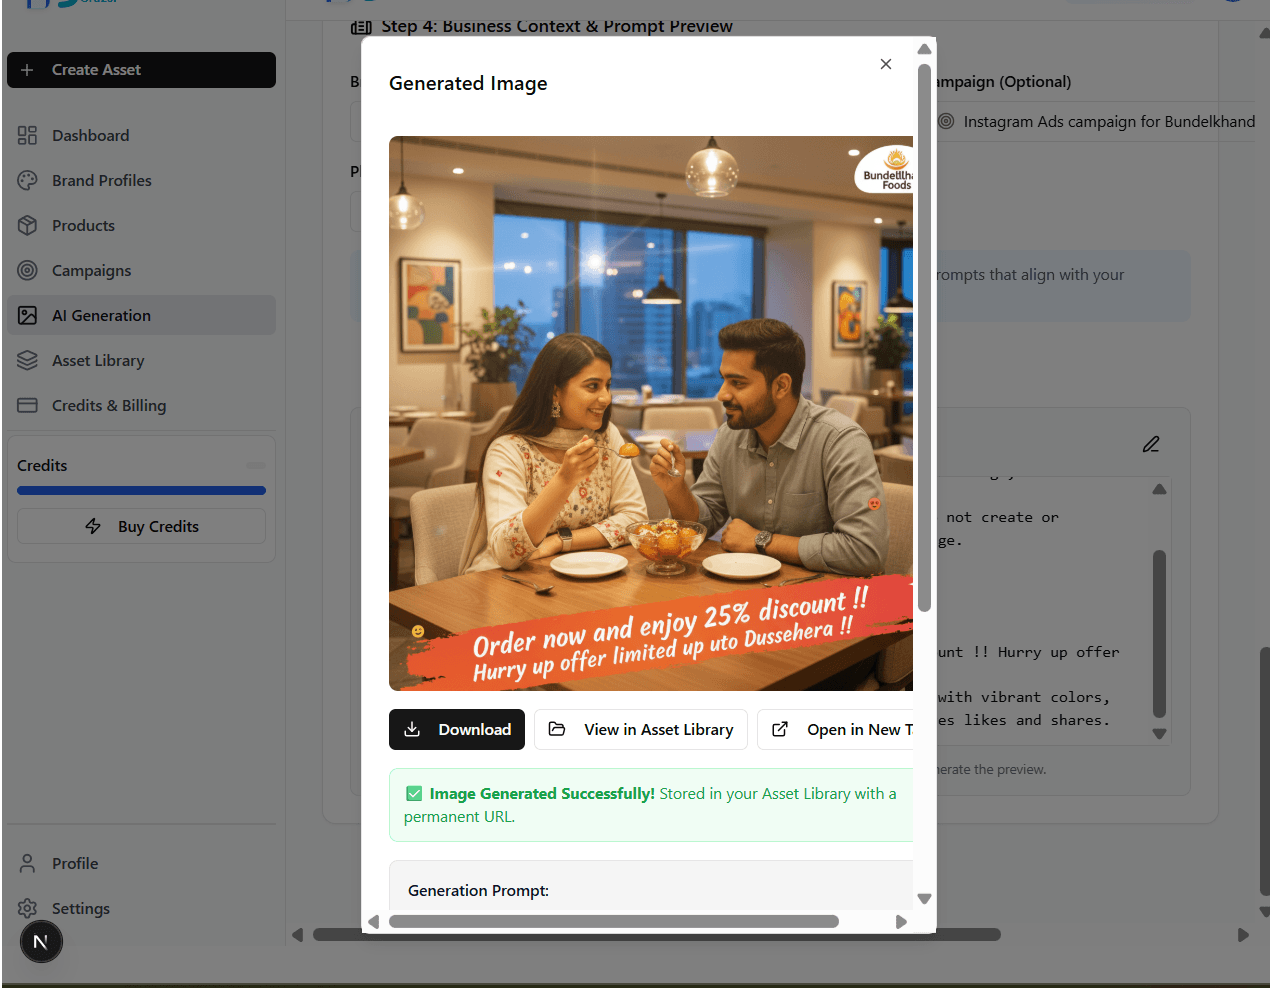Viewport: 1270px width, 990px height.
Task: Click the pencil edit icon for prompt
Action: pyautogui.click(x=1151, y=444)
